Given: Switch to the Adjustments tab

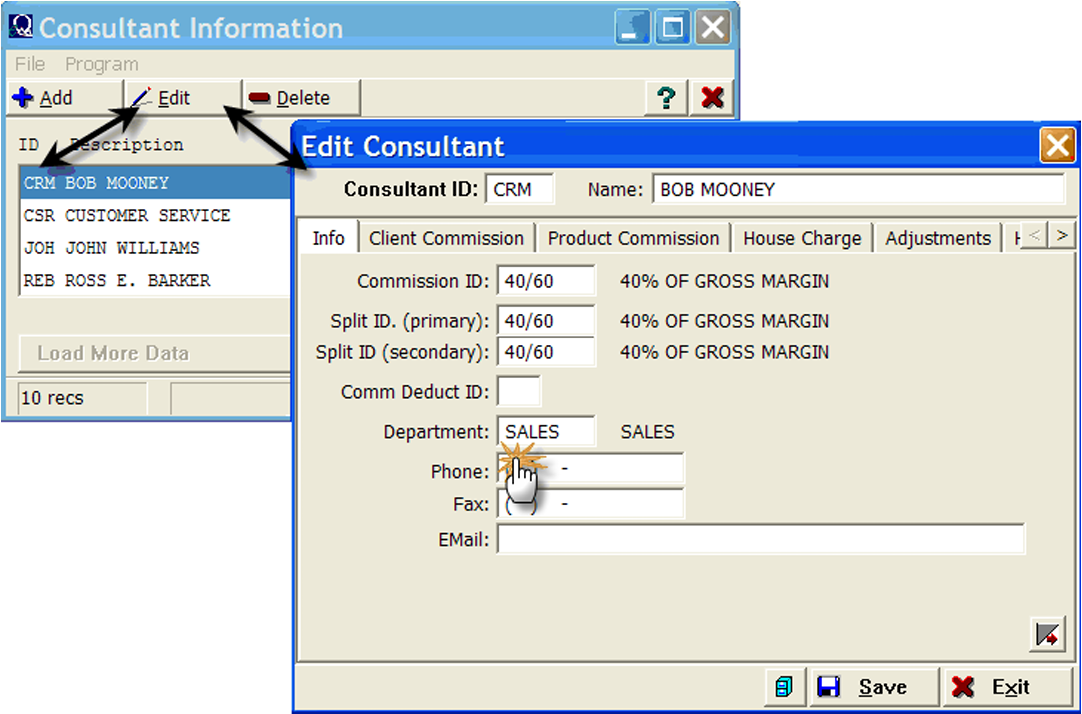Looking at the screenshot, I should click(x=938, y=239).
